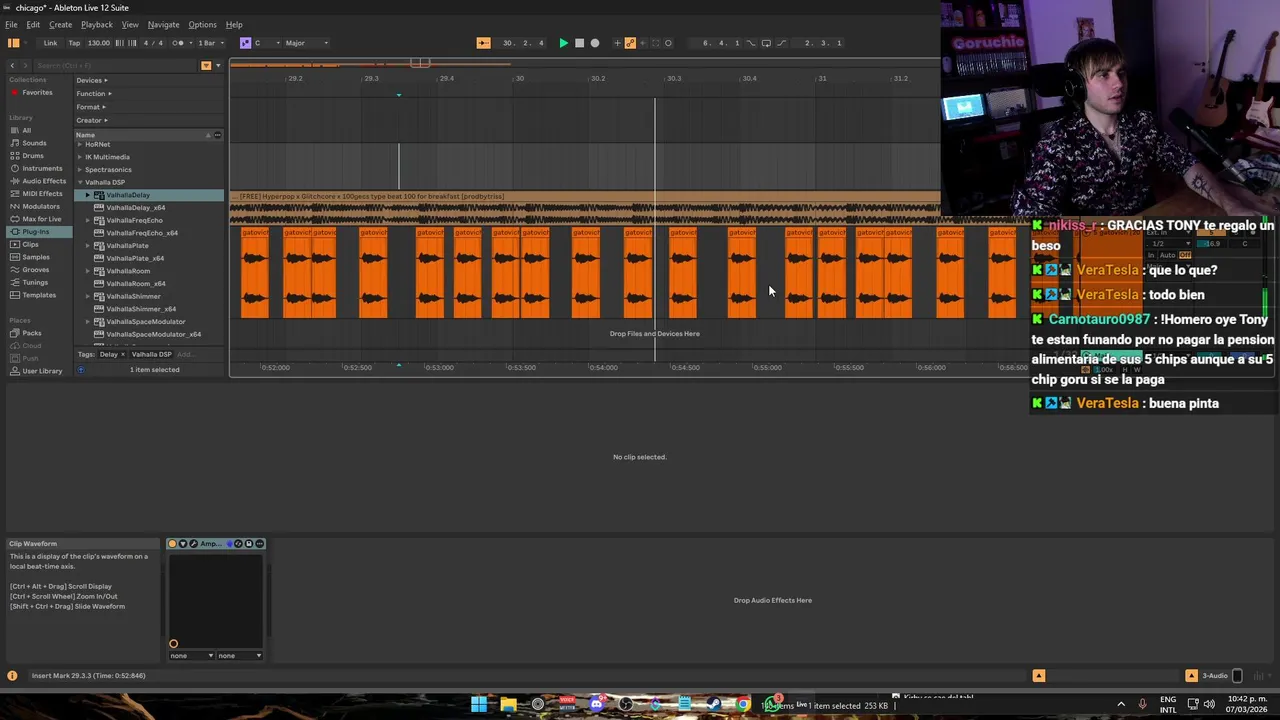This screenshot has width=1280, height=720.
Task: Open the Major scale dropdown
Action: click(306, 43)
